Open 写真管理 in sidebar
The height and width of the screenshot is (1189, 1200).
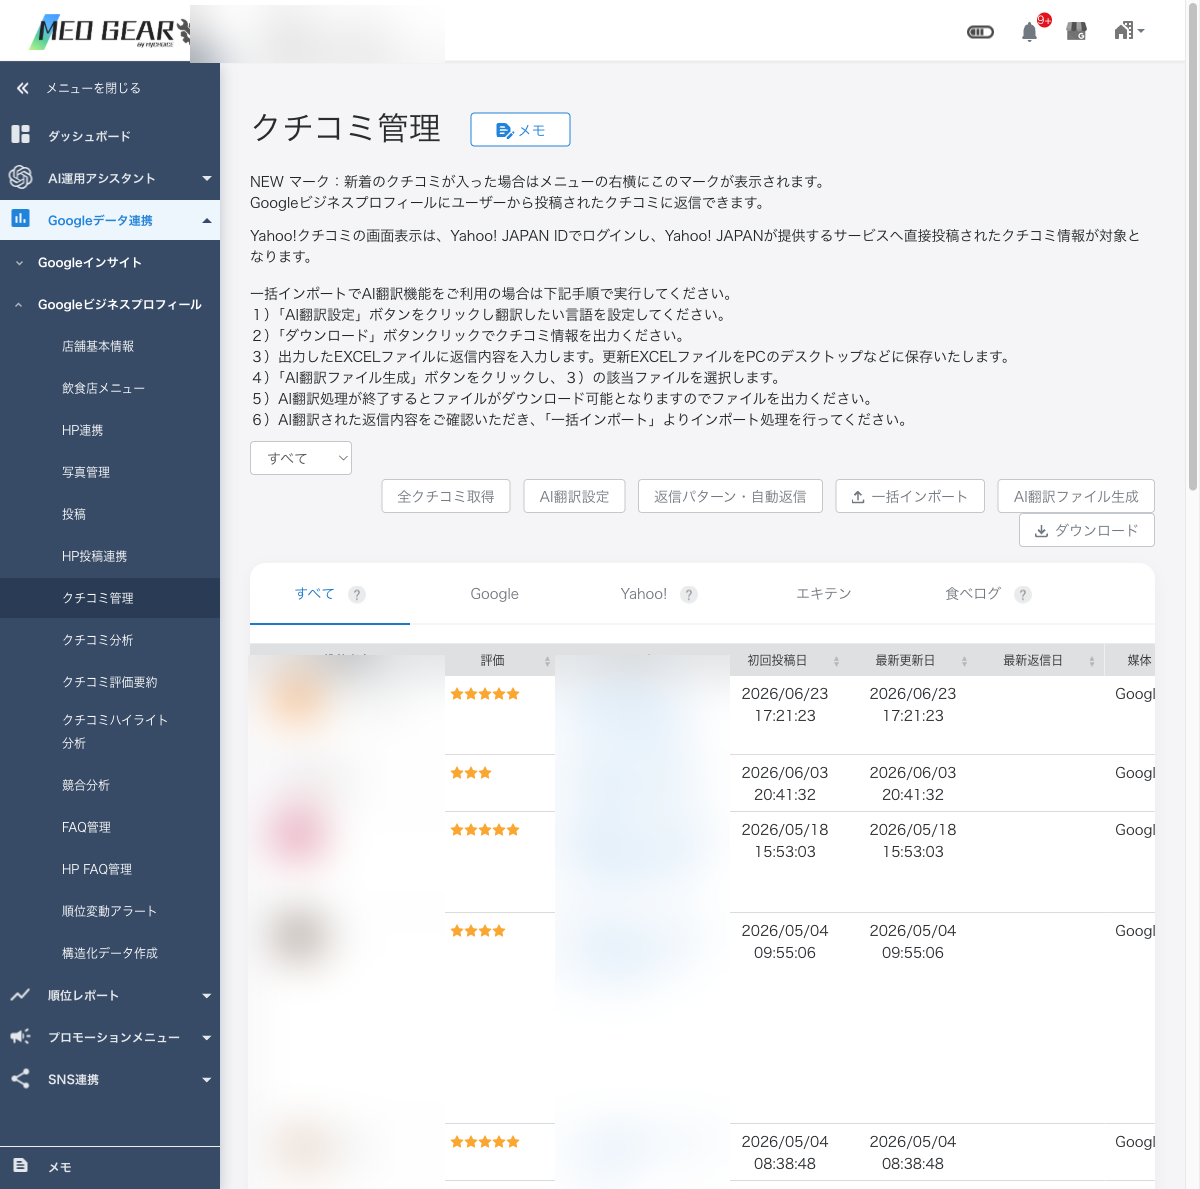[86, 472]
